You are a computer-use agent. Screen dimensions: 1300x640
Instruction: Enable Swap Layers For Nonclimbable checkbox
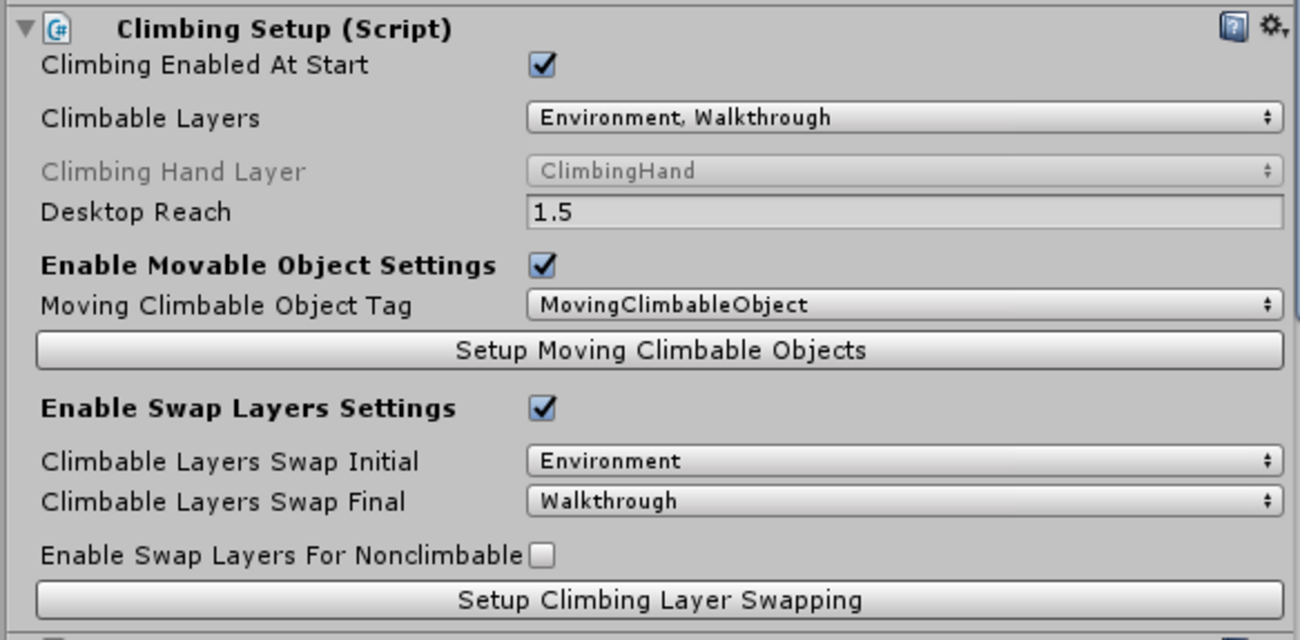pos(542,555)
